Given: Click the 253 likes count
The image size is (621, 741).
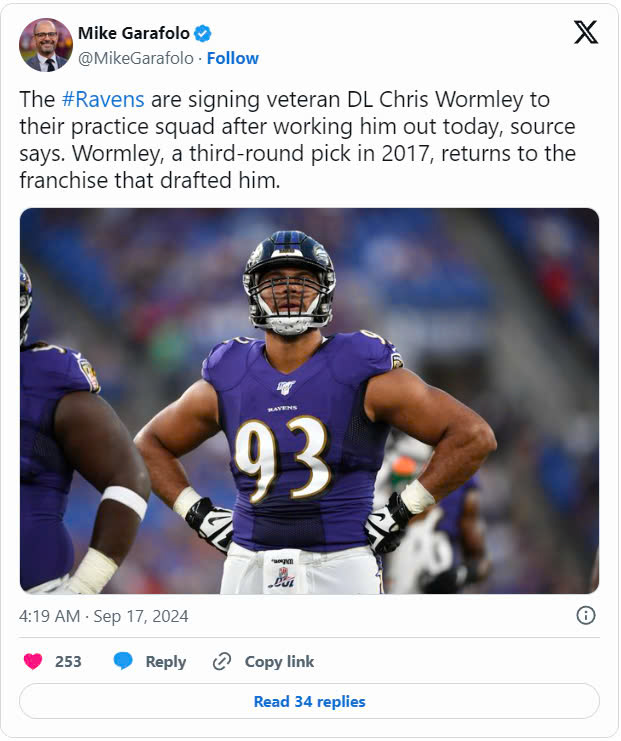Looking at the screenshot, I should pos(68,662).
